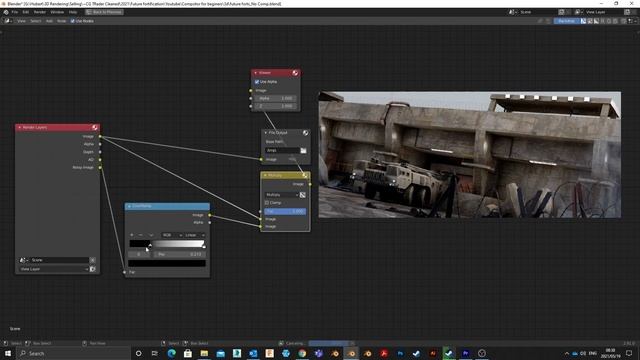
Task: Collapse the Render Layers node
Action: pyautogui.click(x=19, y=127)
